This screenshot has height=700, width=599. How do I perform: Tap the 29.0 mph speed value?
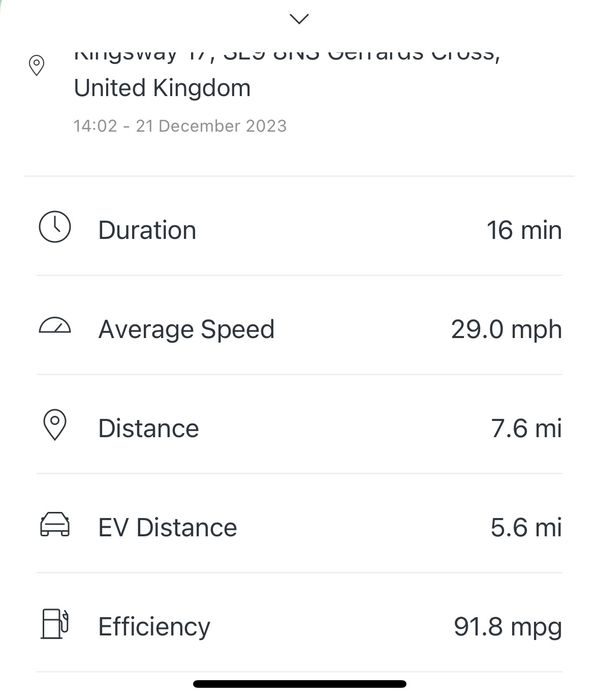coord(506,330)
